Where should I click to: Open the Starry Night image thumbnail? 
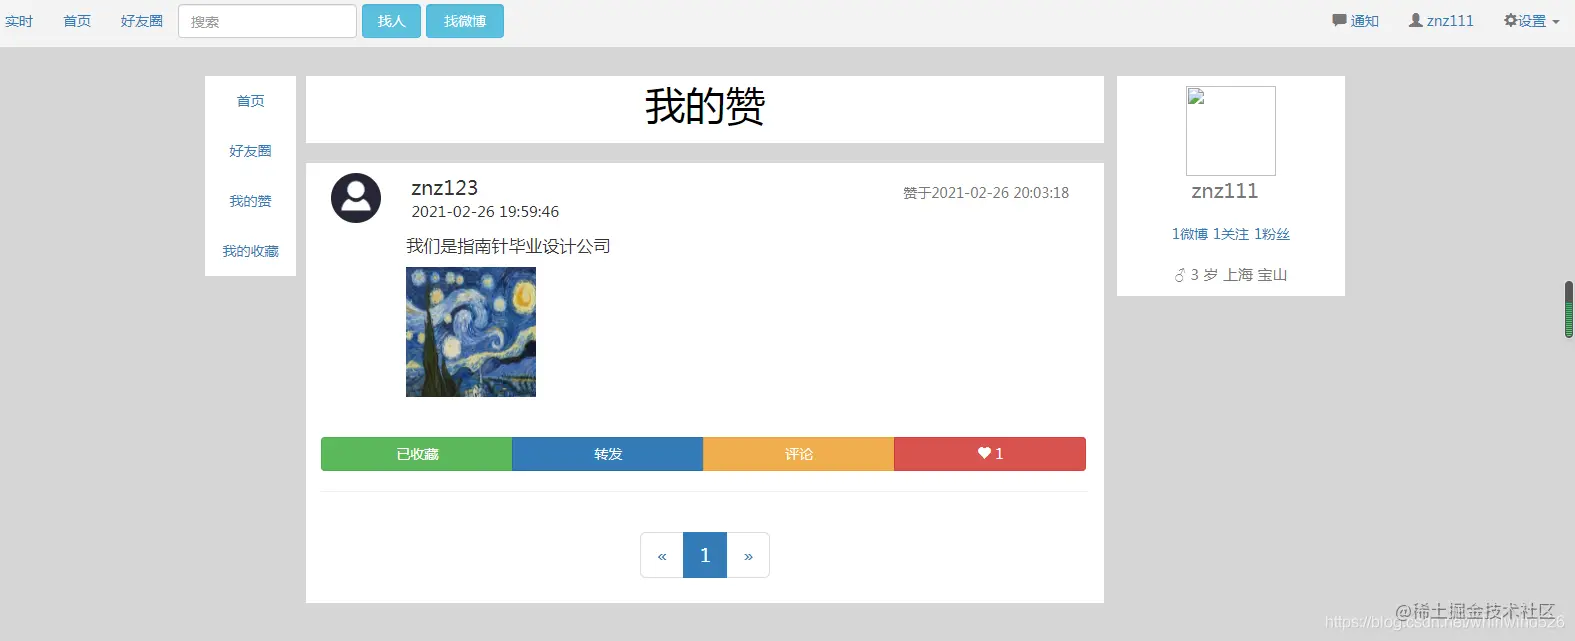coord(471,332)
